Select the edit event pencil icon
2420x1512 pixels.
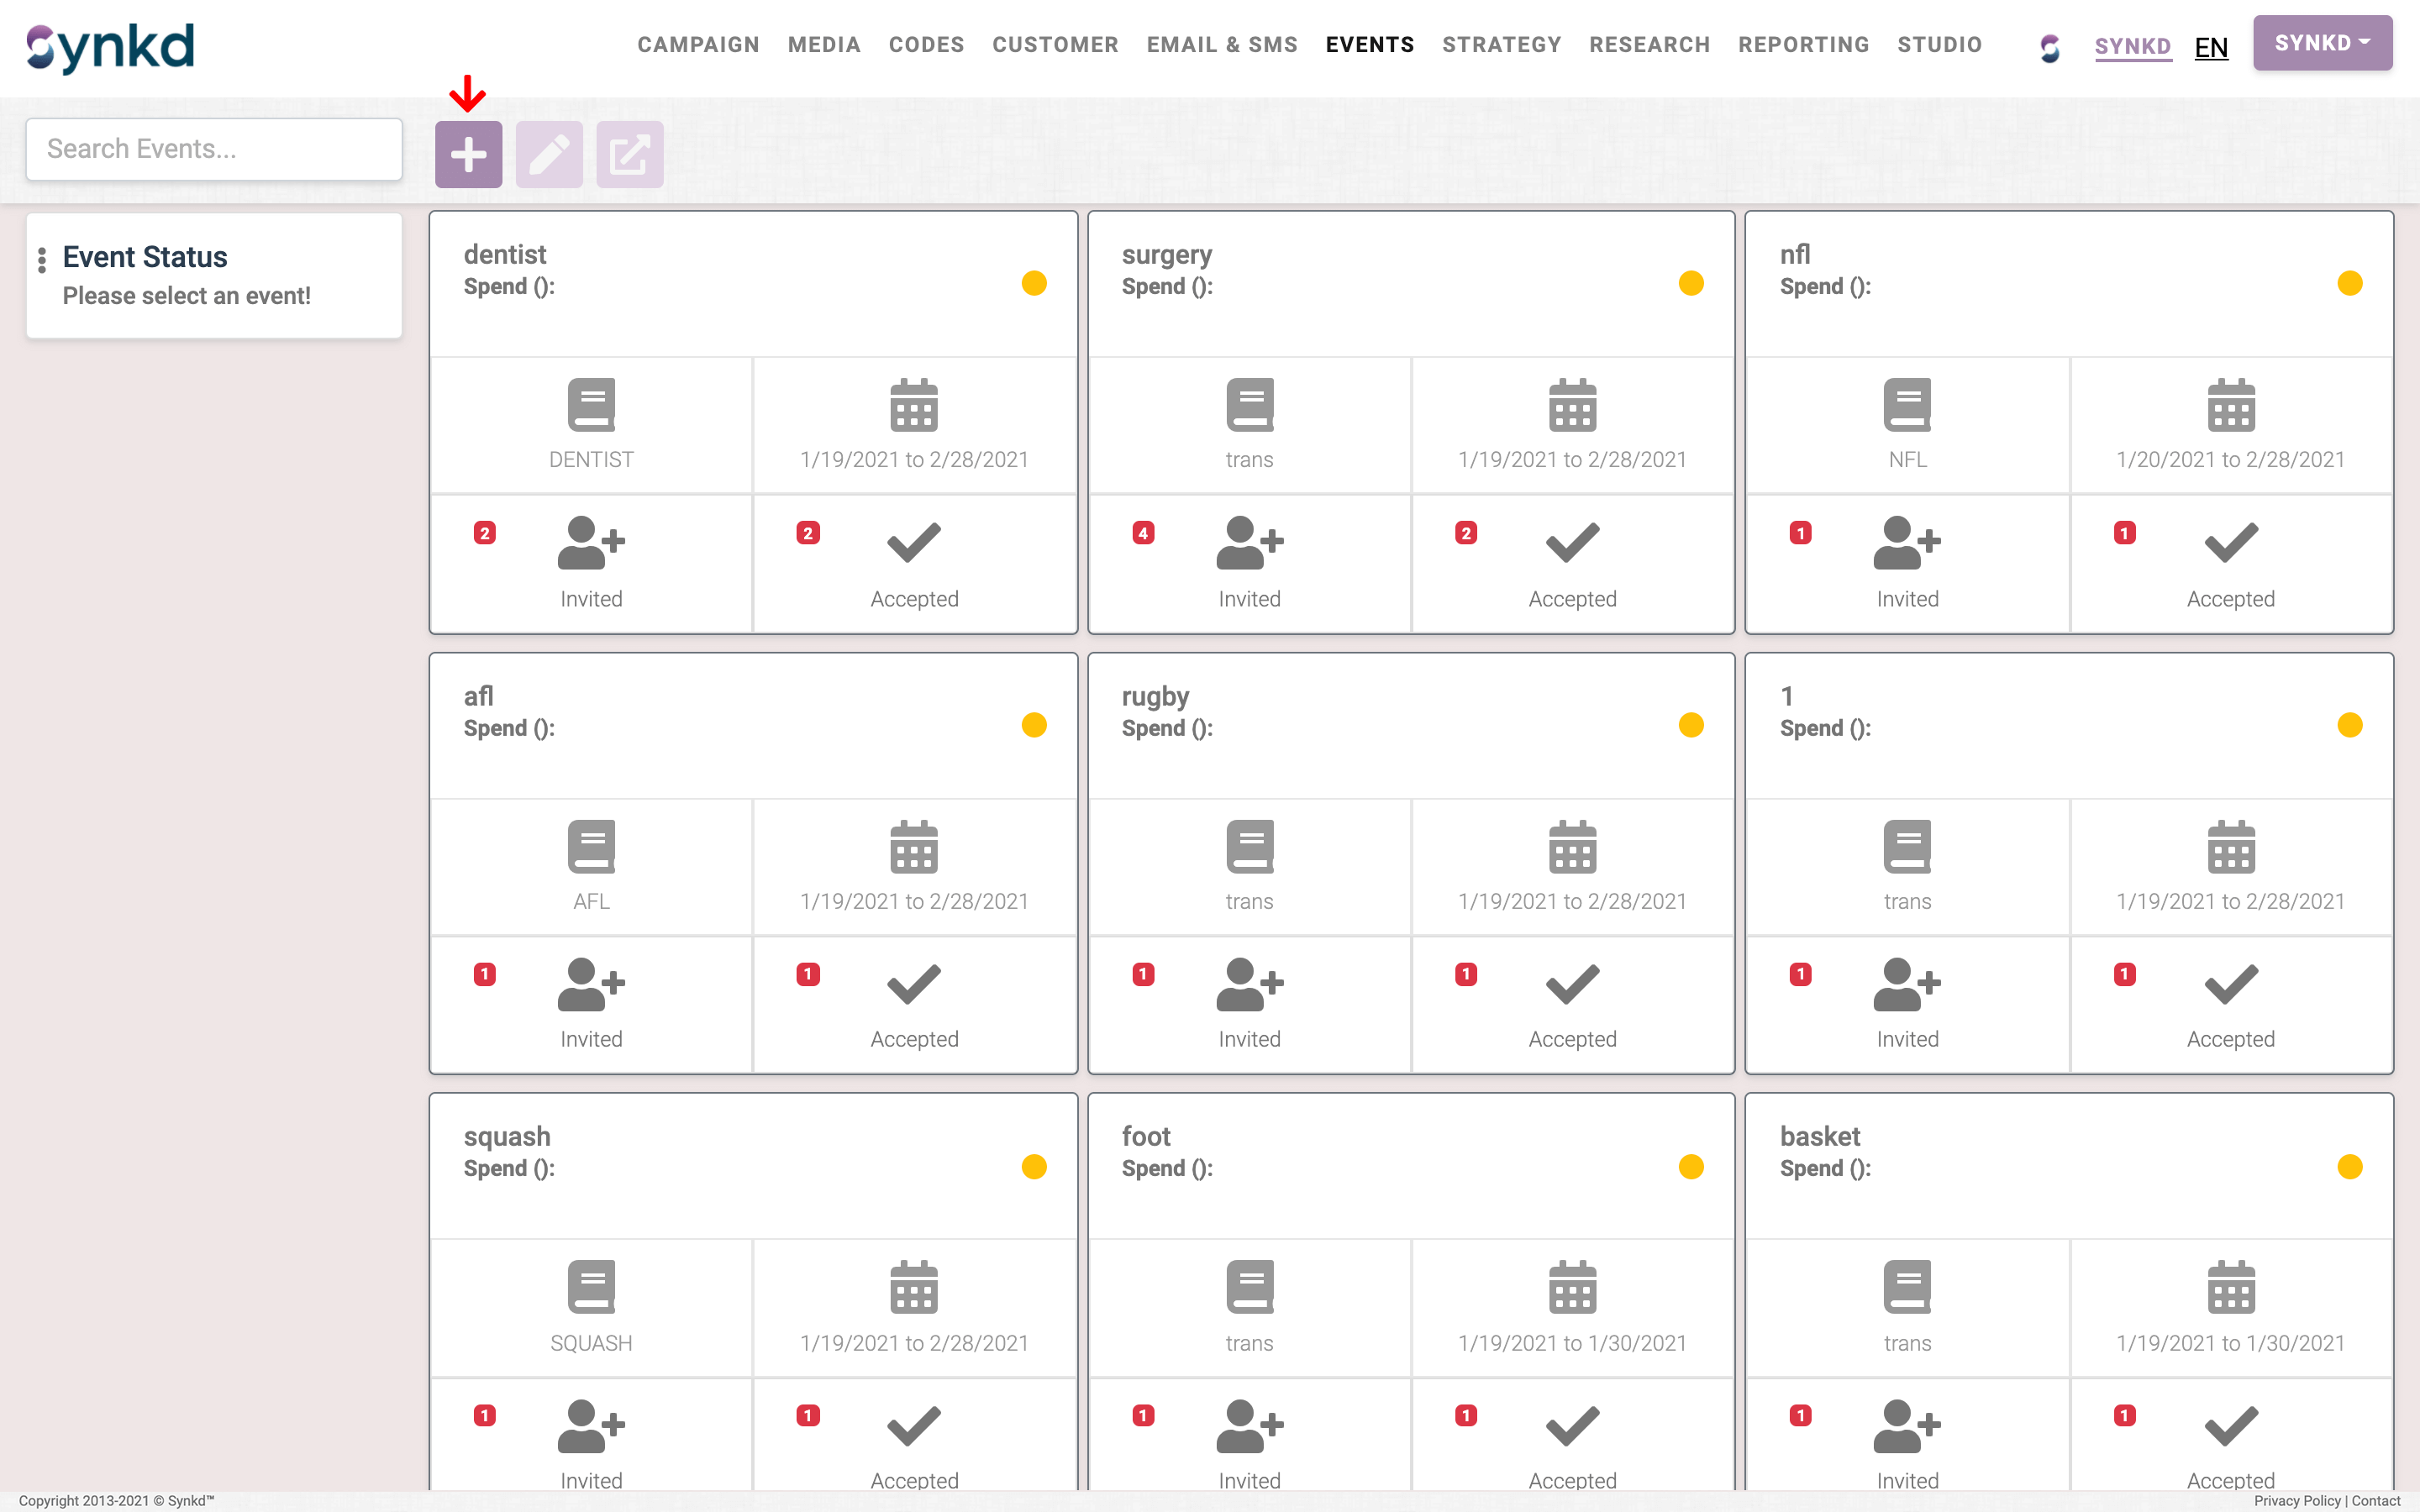coord(549,153)
